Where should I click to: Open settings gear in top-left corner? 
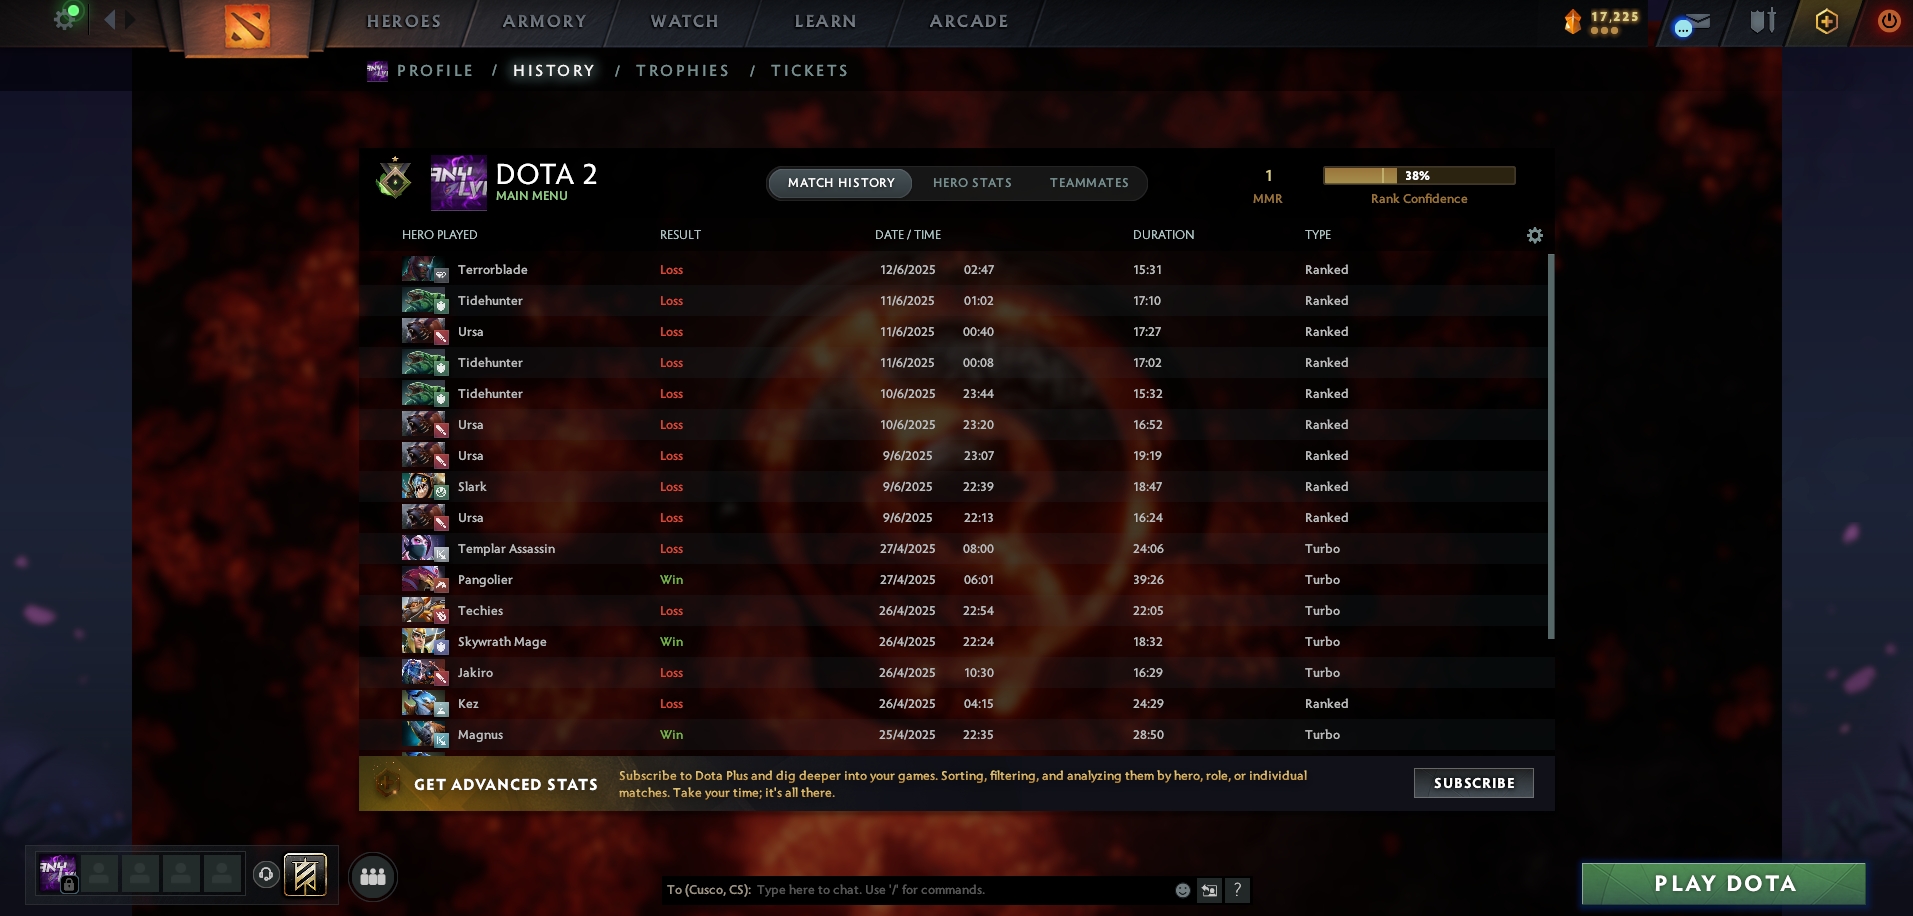[x=66, y=18]
